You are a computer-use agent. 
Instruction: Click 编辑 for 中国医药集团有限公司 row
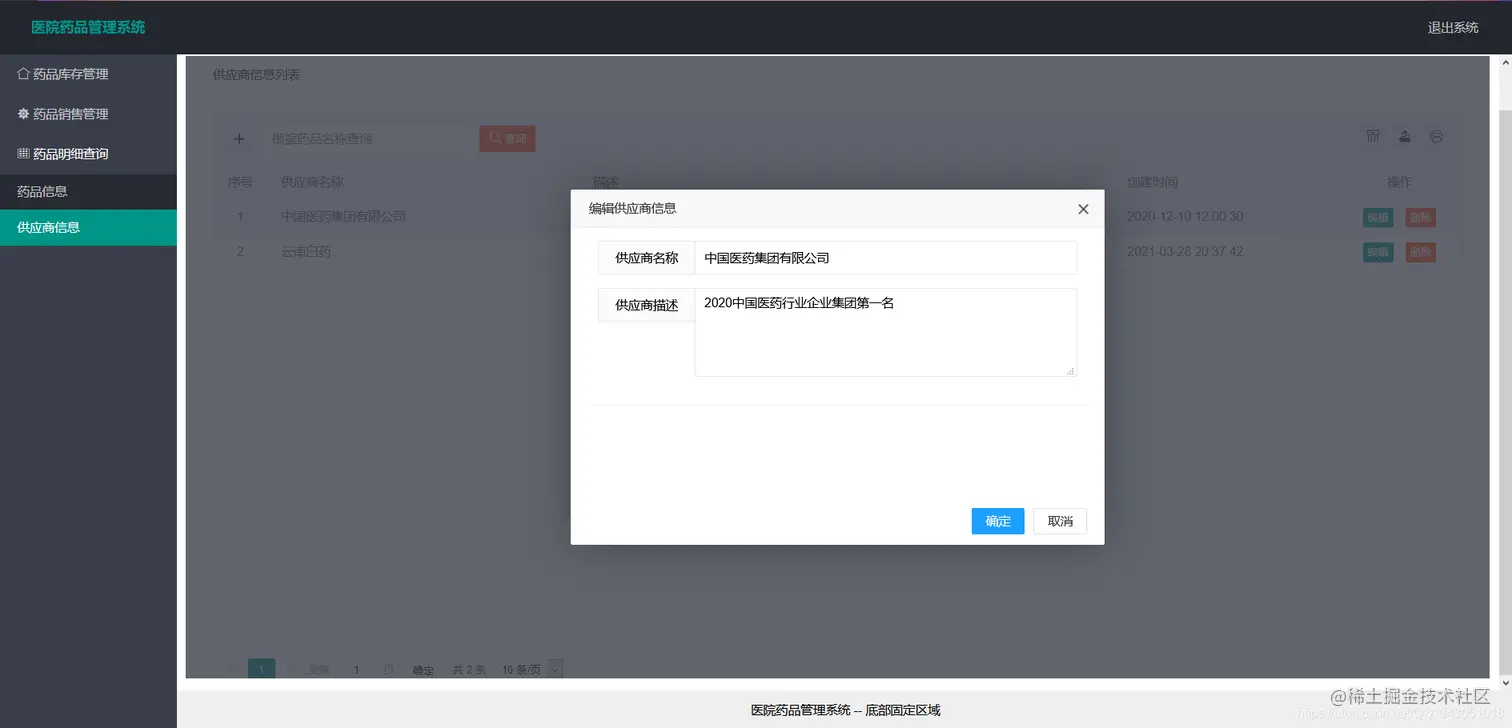(1378, 217)
